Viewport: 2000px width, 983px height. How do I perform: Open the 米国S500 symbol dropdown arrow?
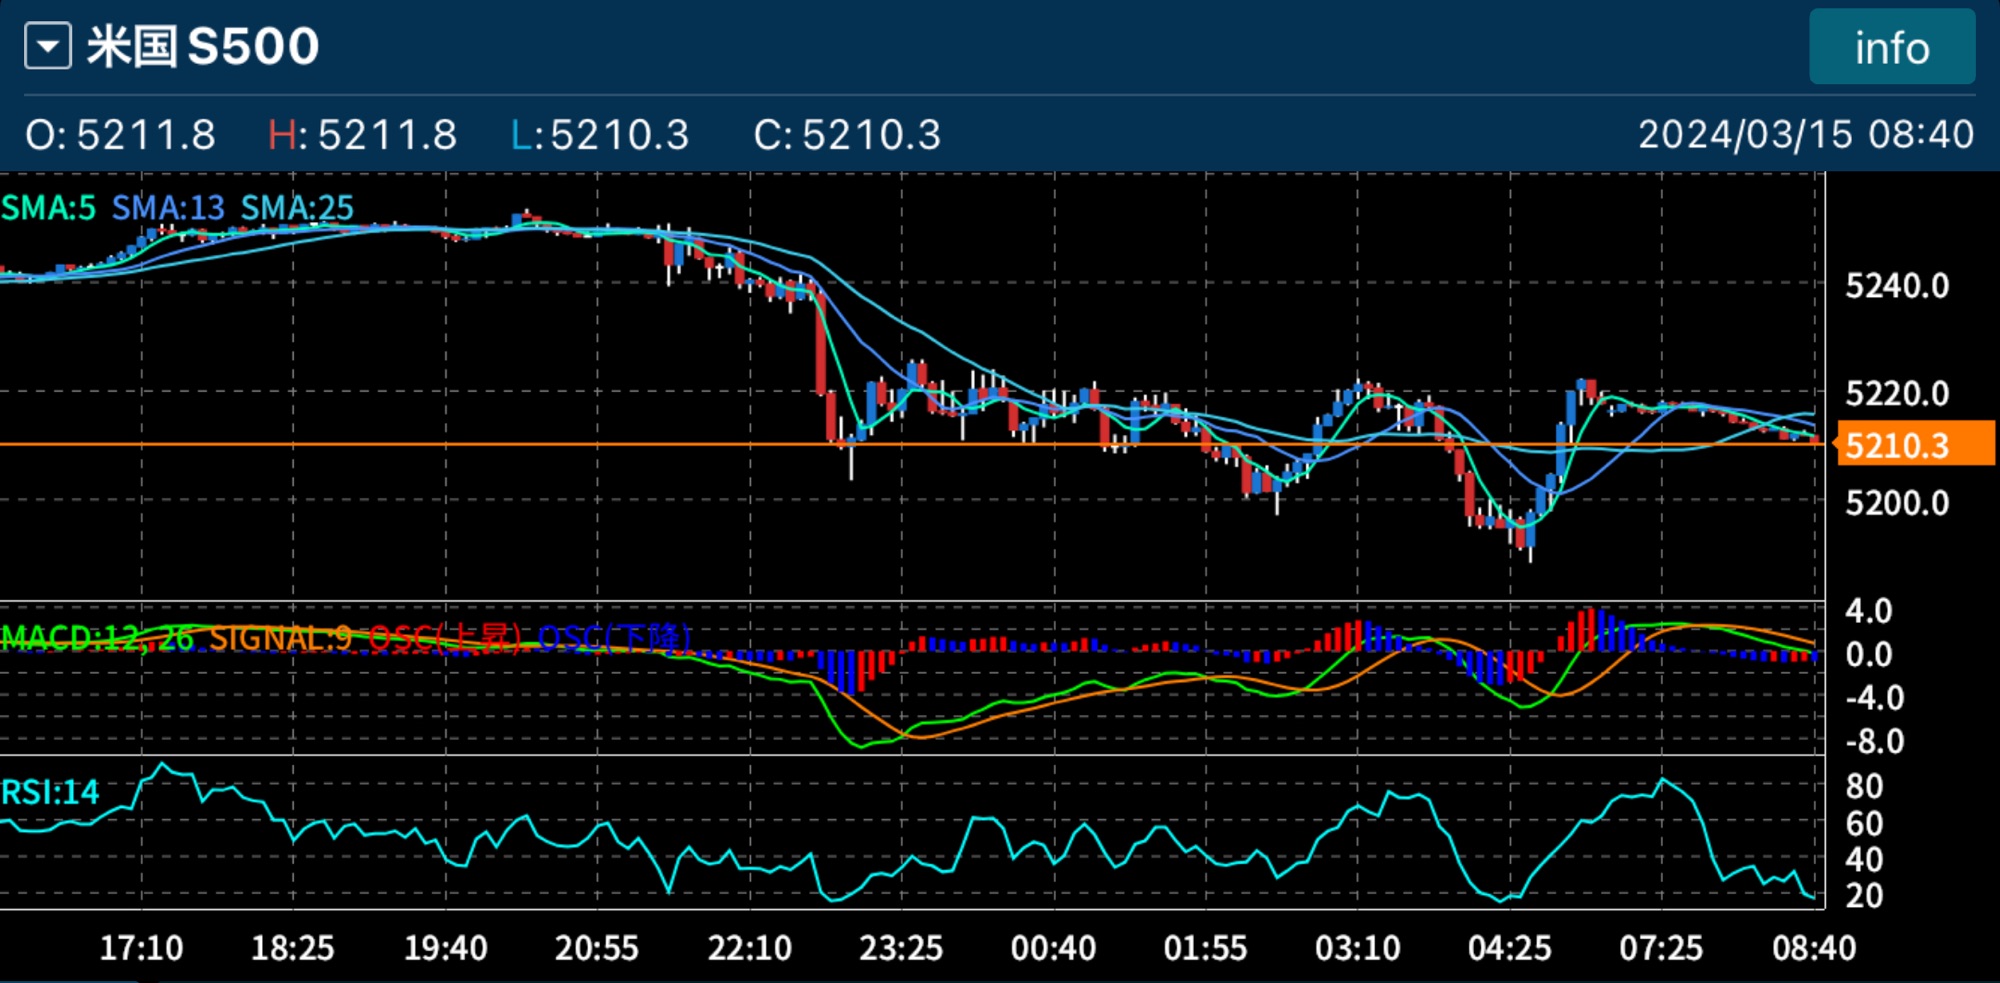[48, 47]
